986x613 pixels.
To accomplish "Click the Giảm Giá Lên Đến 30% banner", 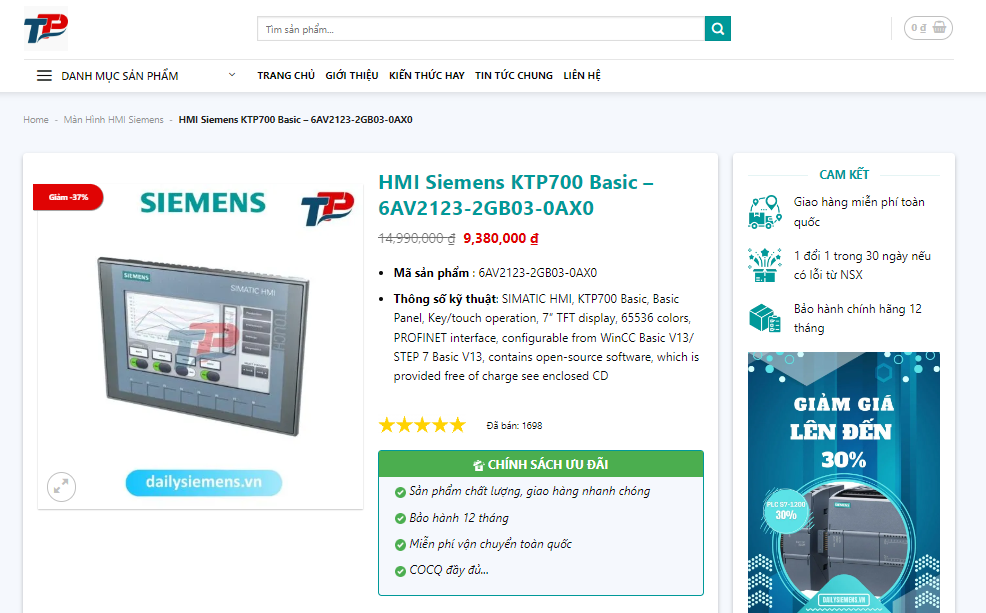I will coord(844,482).
